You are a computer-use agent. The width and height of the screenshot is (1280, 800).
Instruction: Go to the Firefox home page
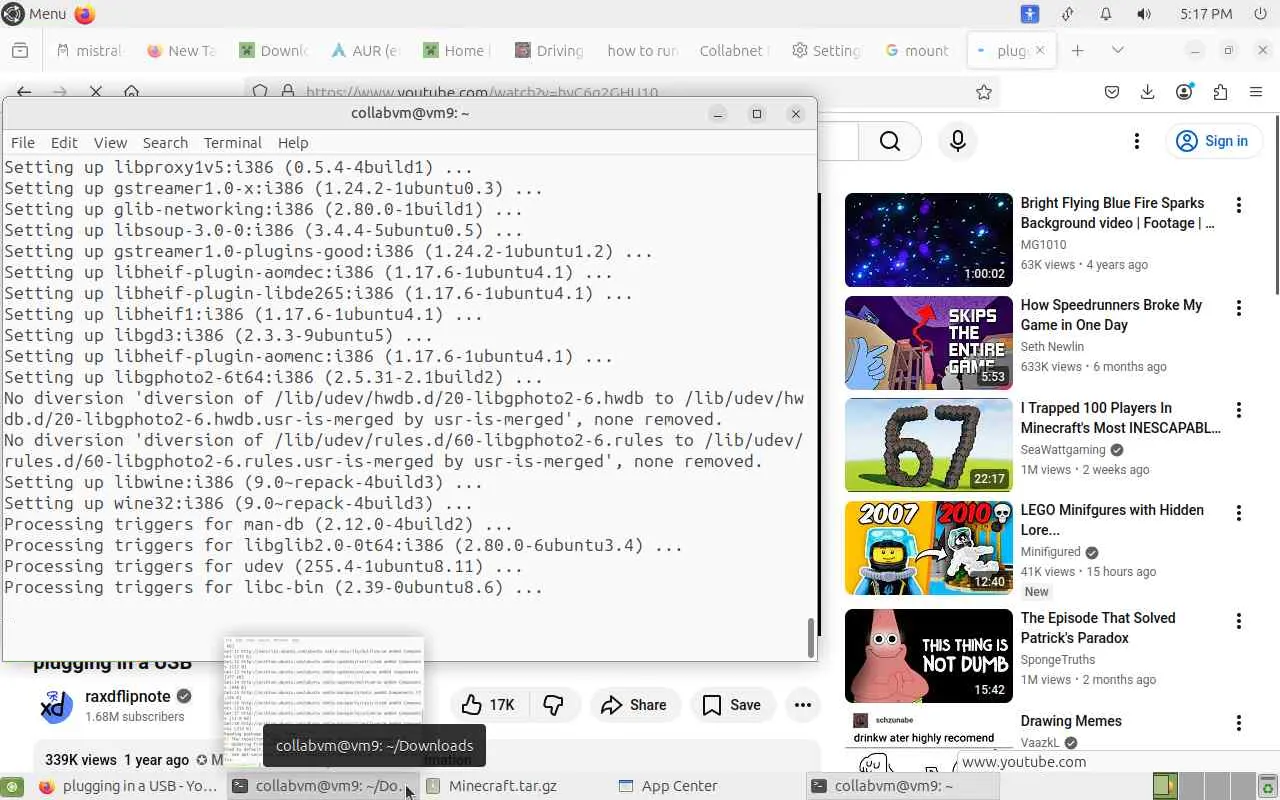[131, 92]
